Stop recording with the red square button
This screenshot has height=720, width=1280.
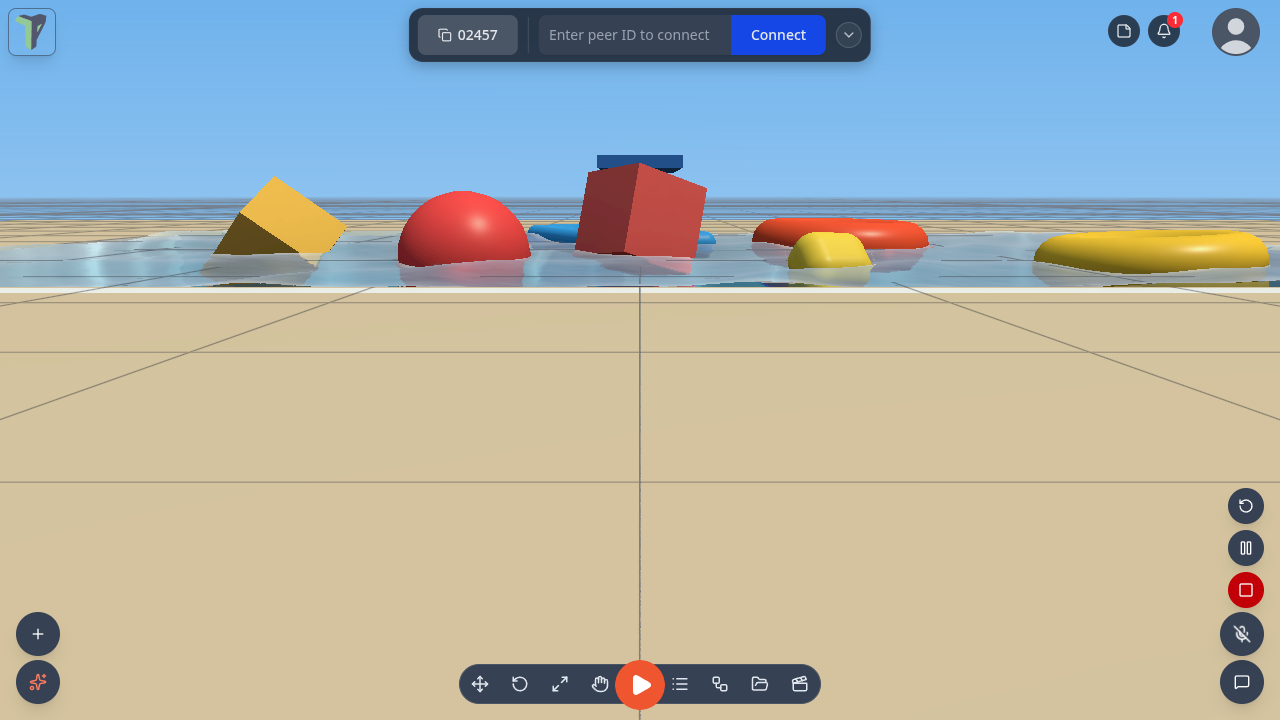tap(1246, 590)
